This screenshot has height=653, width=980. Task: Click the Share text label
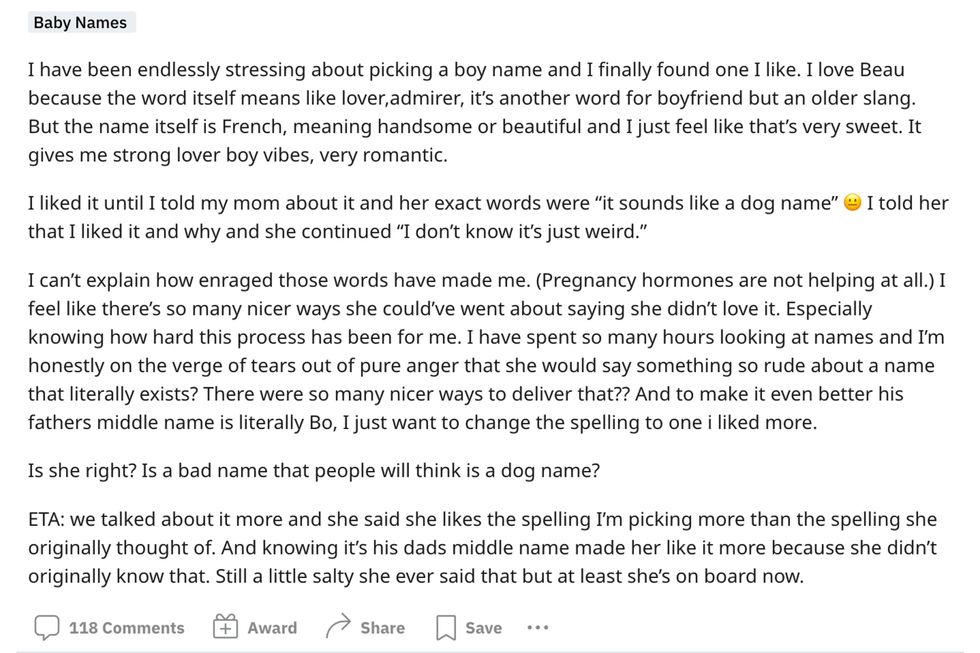point(382,628)
